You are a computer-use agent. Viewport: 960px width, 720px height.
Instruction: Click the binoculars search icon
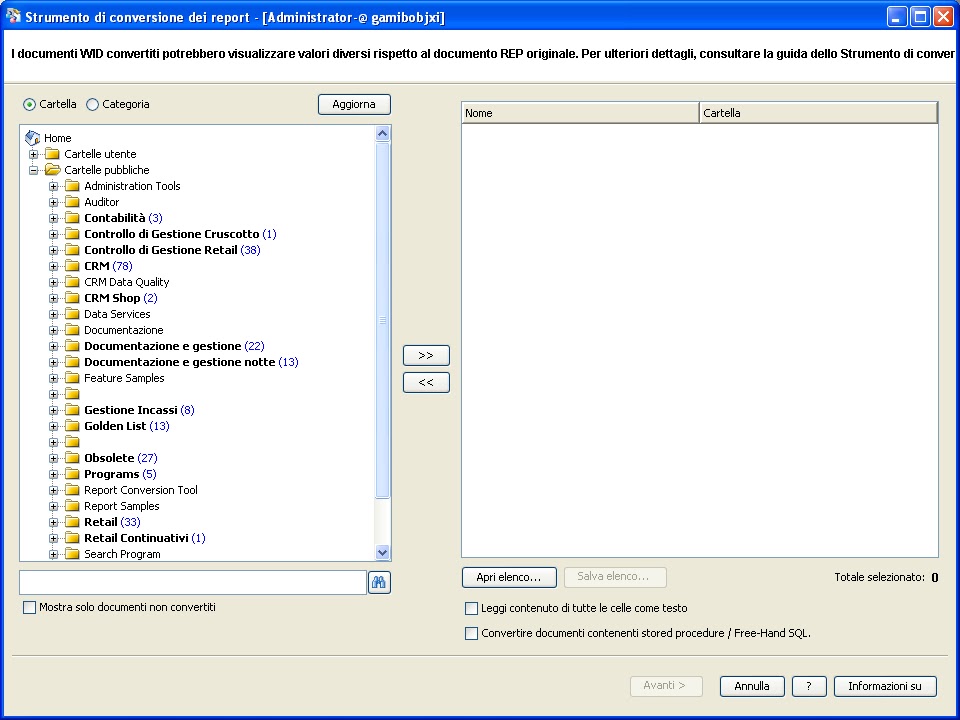pos(379,582)
